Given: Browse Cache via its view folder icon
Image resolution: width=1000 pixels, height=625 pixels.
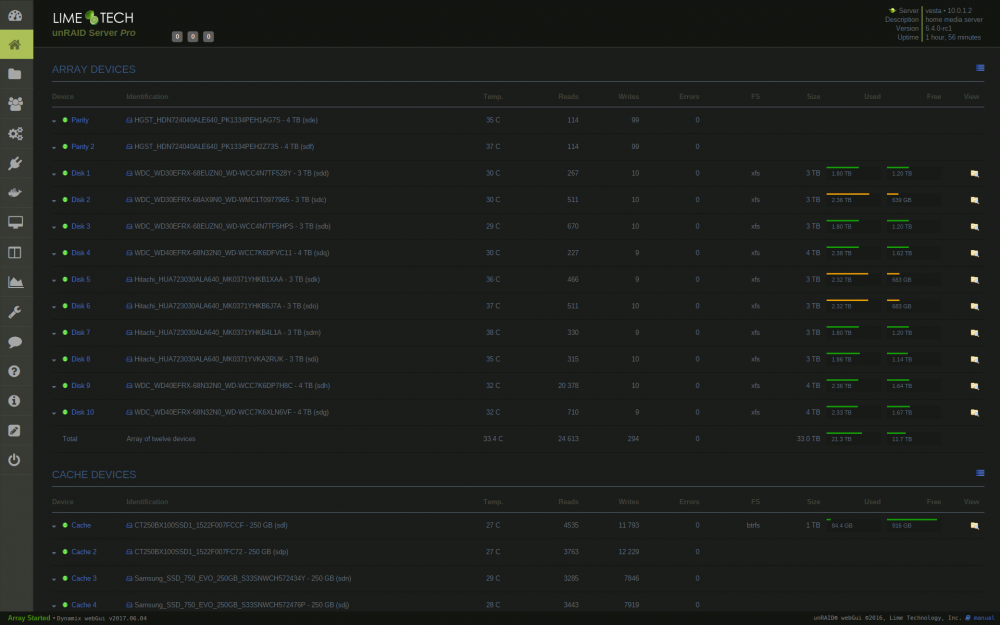Looking at the screenshot, I should (974, 526).
